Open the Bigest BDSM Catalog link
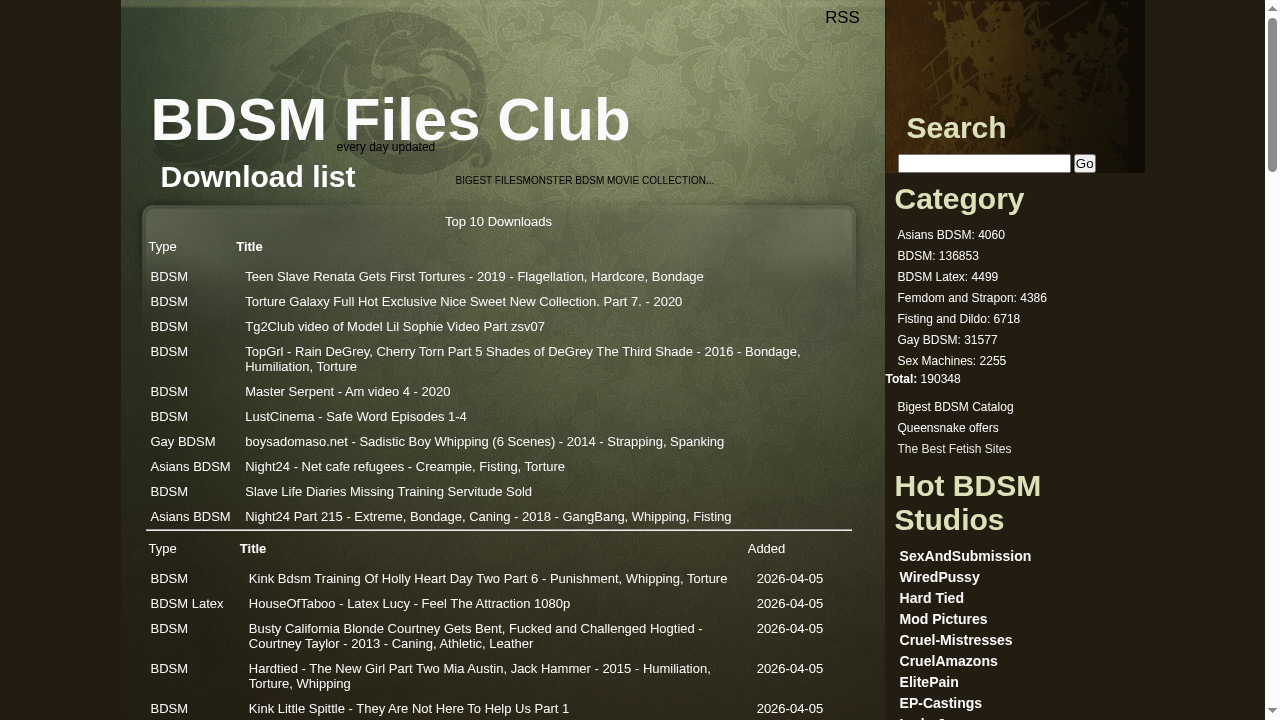Viewport: 1280px width, 720px height. (x=954, y=406)
